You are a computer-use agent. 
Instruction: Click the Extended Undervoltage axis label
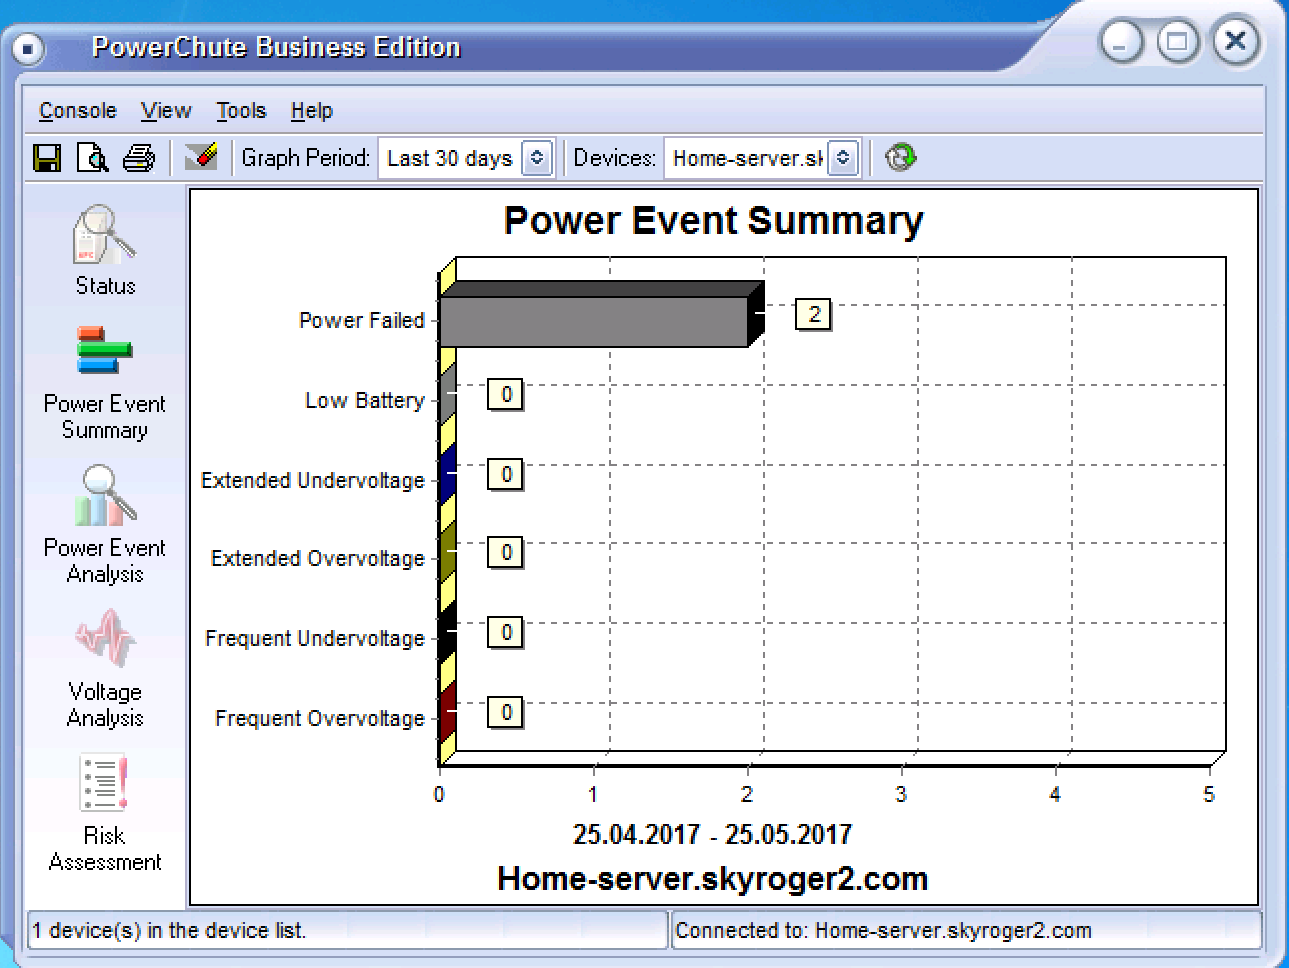313,481
